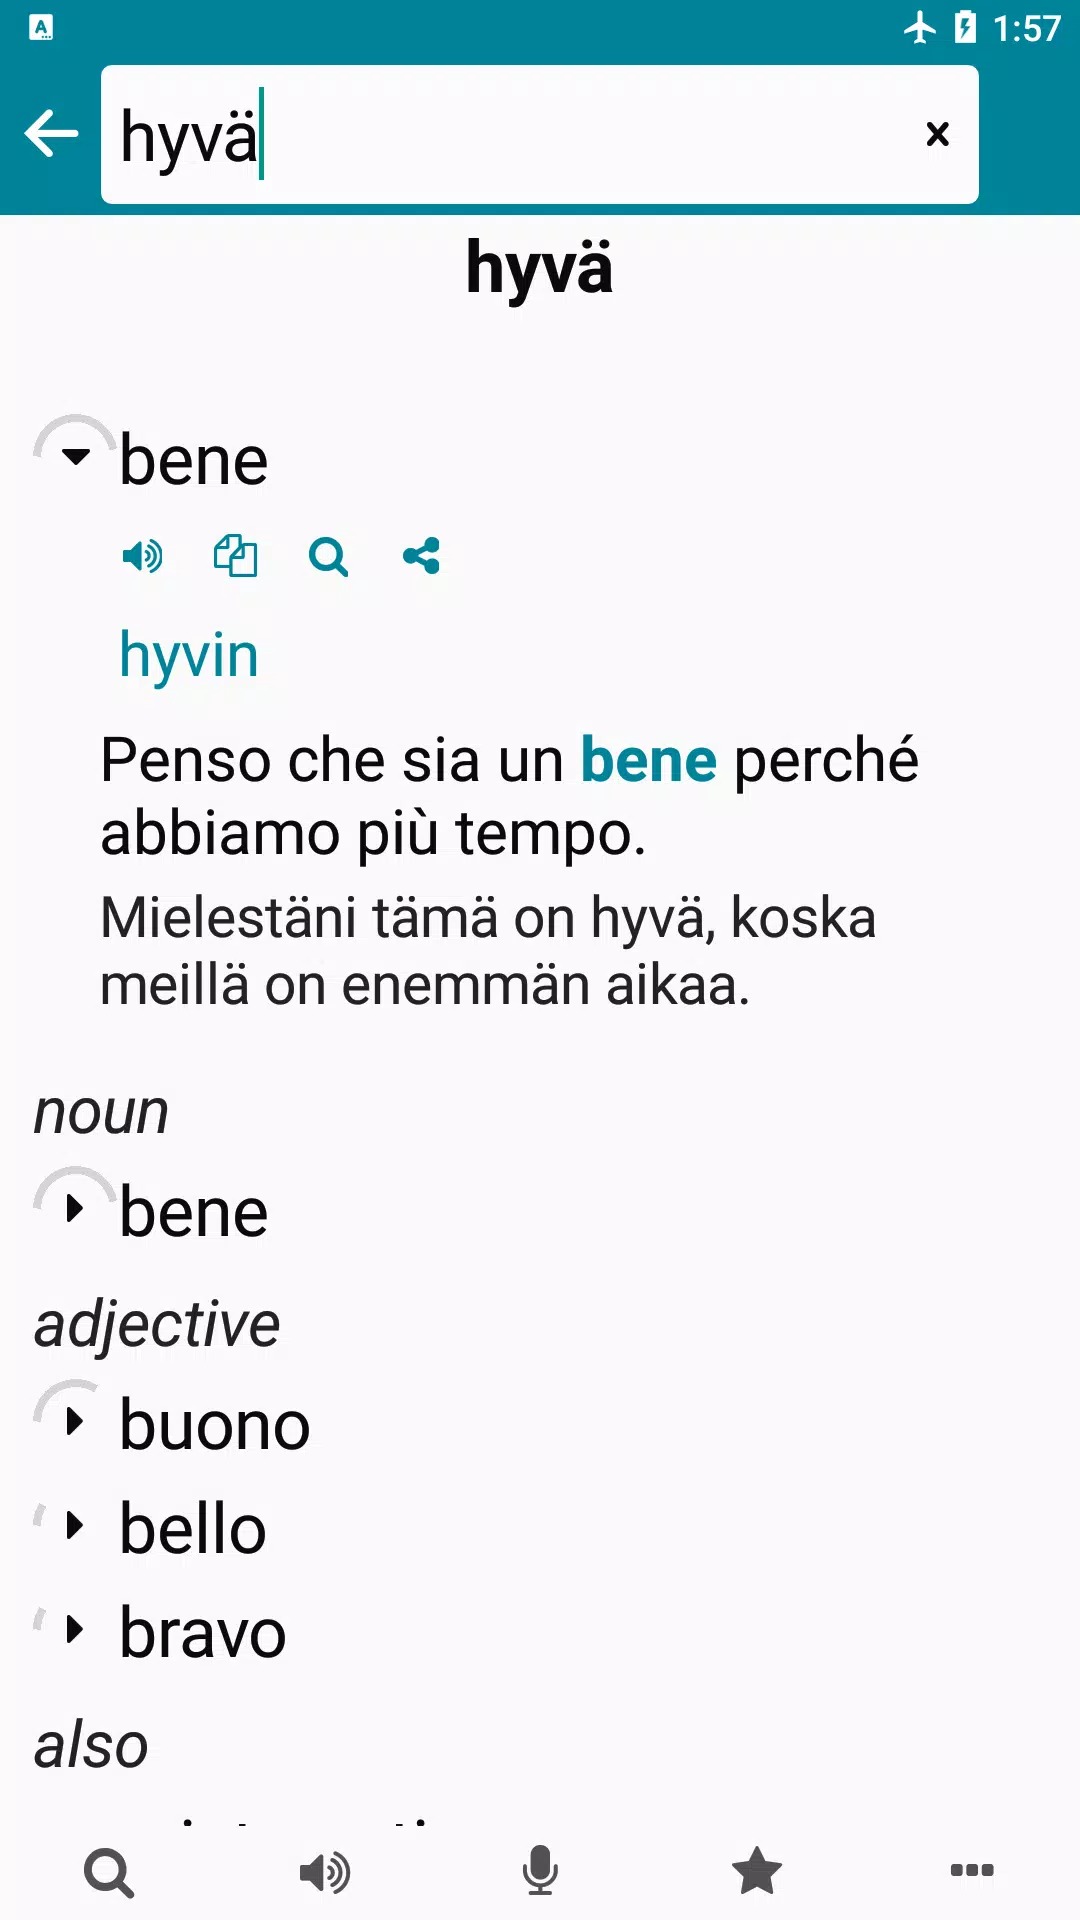
Task: Expand the buono adjective entry
Action: (x=75, y=1421)
